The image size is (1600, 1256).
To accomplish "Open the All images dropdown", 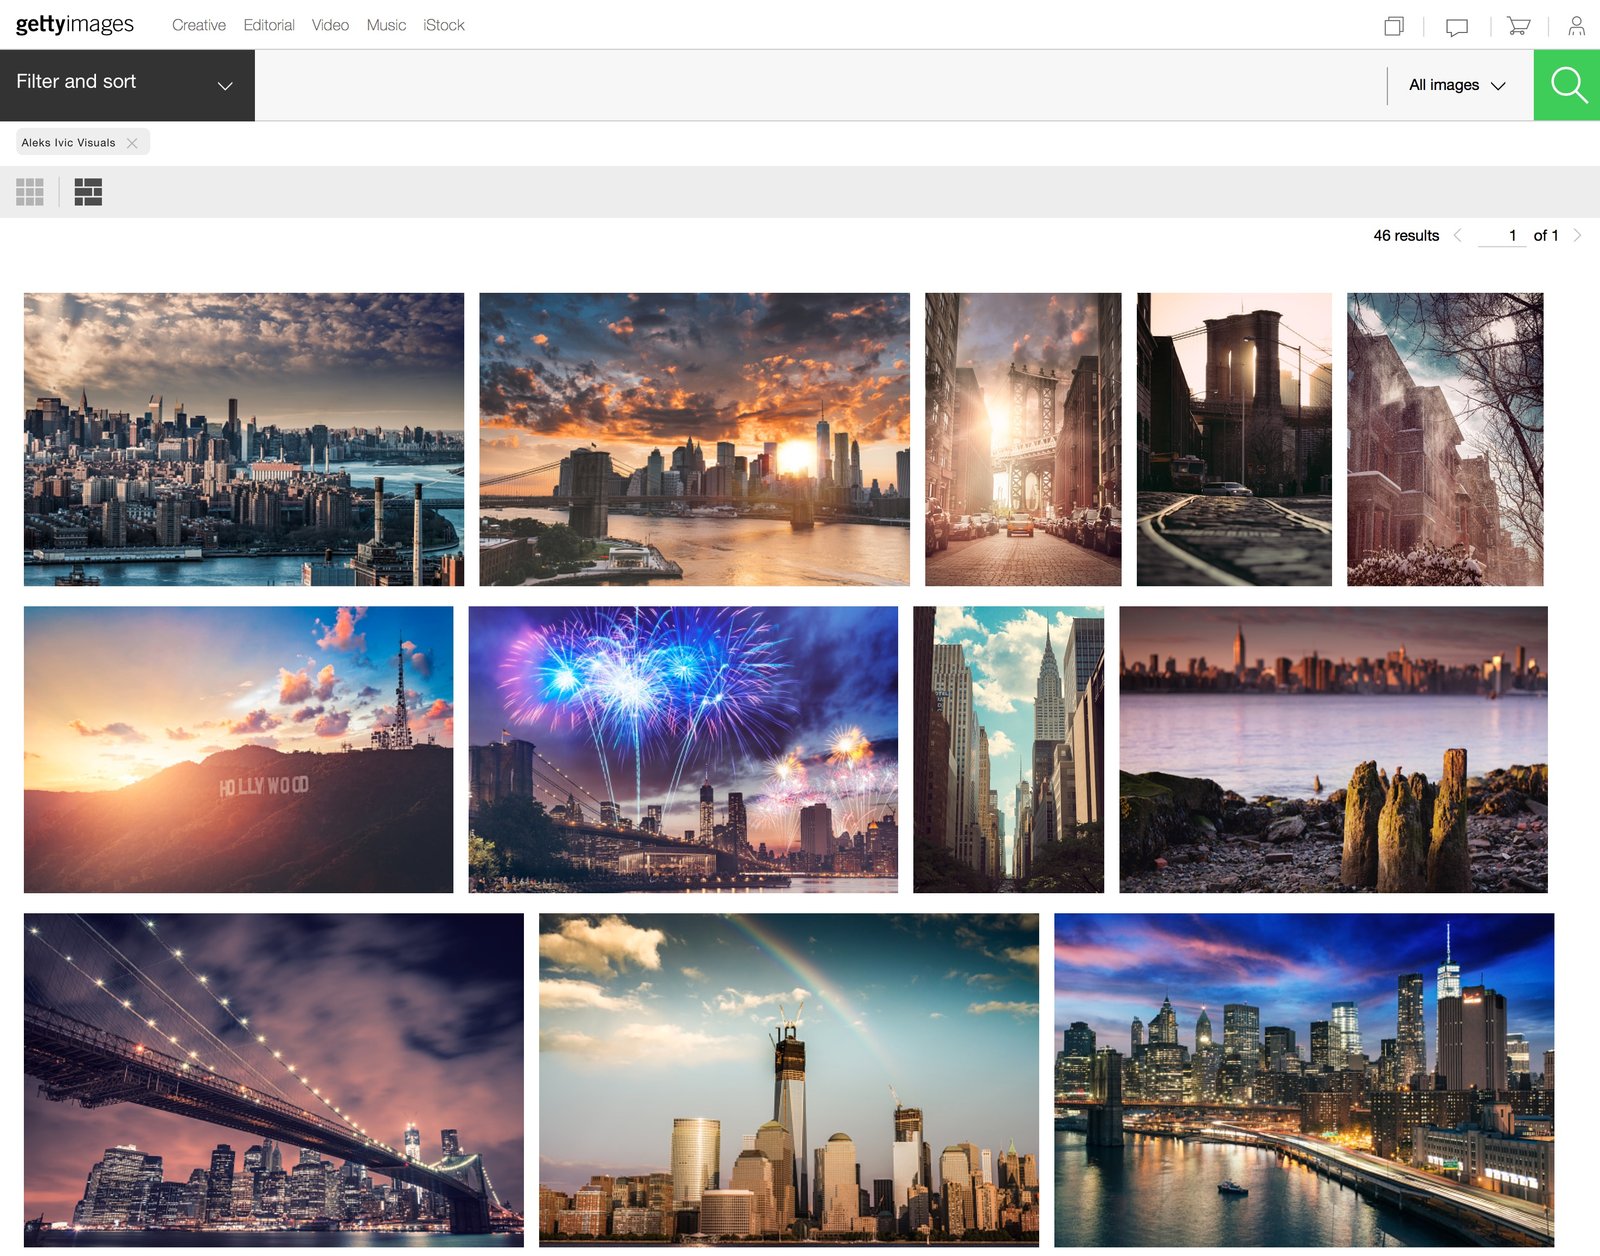I will pos(1457,85).
